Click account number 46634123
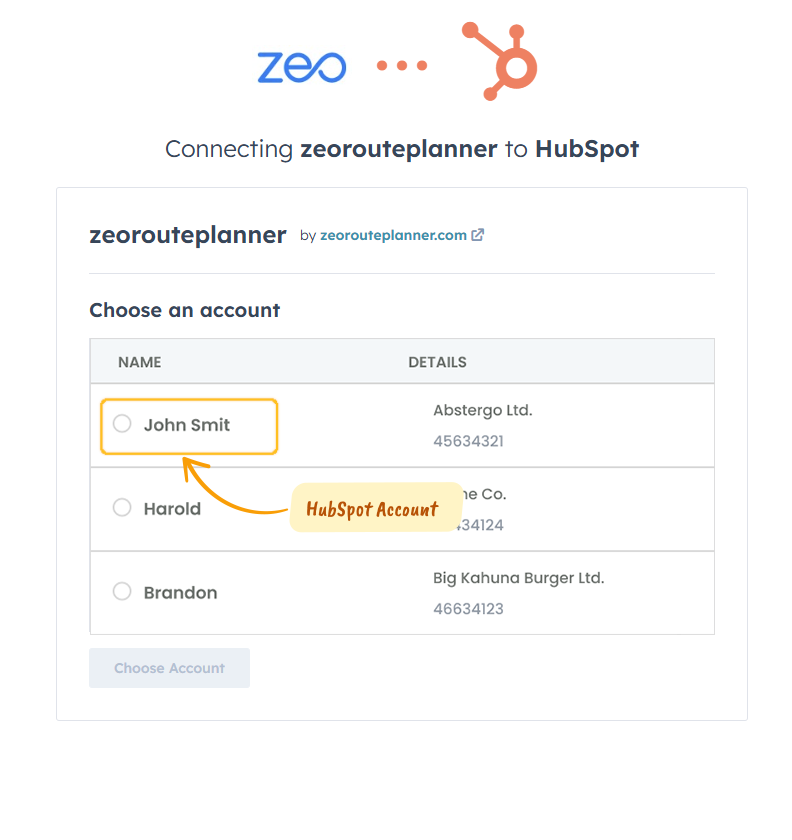Viewport: 792px width, 840px height. (x=468, y=609)
